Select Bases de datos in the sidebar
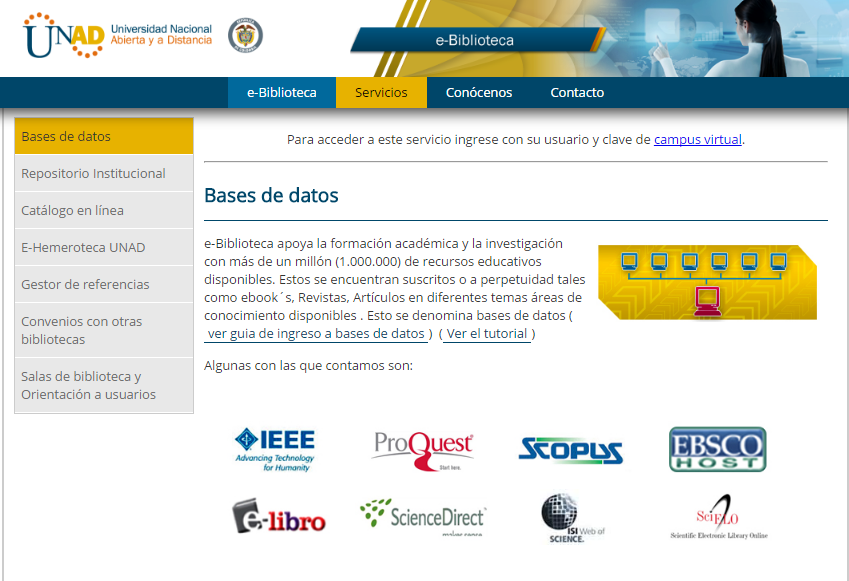The width and height of the screenshot is (849, 581). click(104, 136)
